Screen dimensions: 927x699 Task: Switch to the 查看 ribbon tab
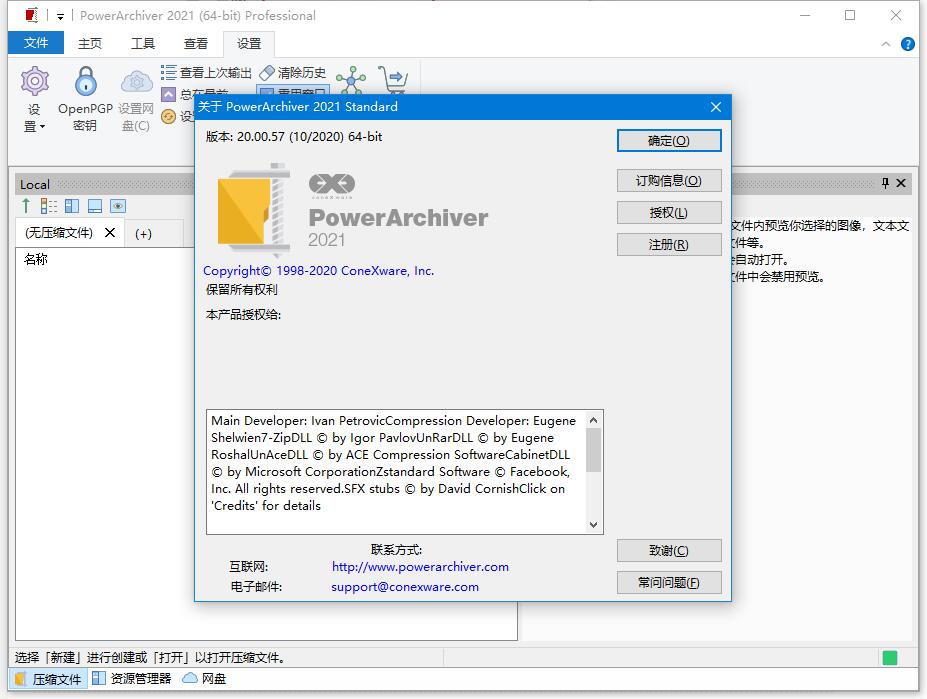(196, 43)
